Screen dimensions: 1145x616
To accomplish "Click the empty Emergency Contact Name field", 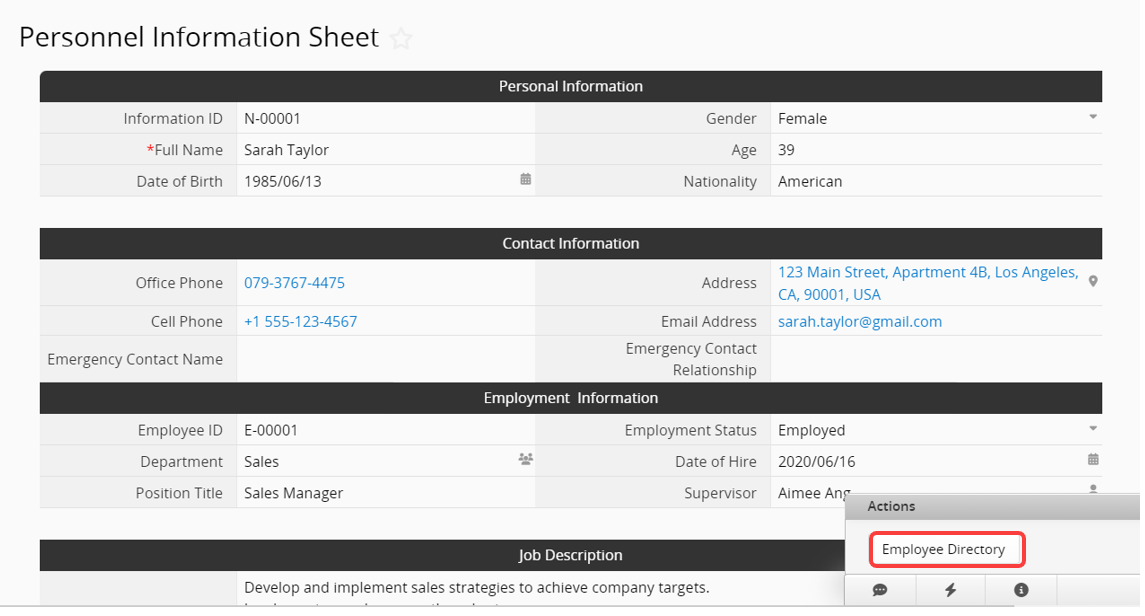I will 385,359.
